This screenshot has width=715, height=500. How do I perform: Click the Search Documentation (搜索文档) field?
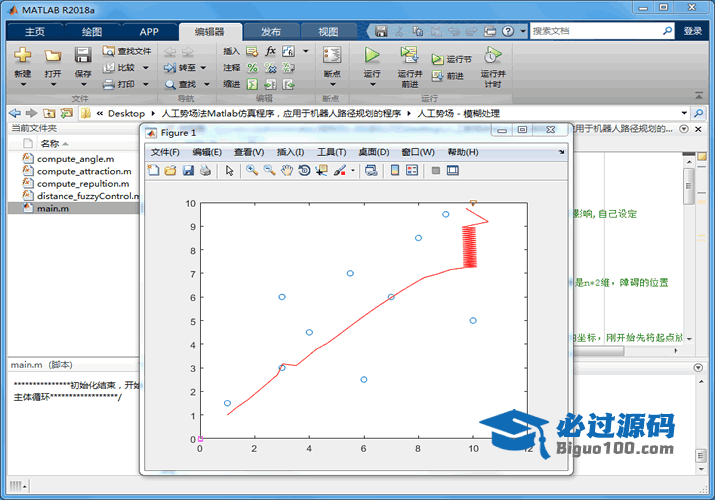pyautogui.click(x=595, y=31)
